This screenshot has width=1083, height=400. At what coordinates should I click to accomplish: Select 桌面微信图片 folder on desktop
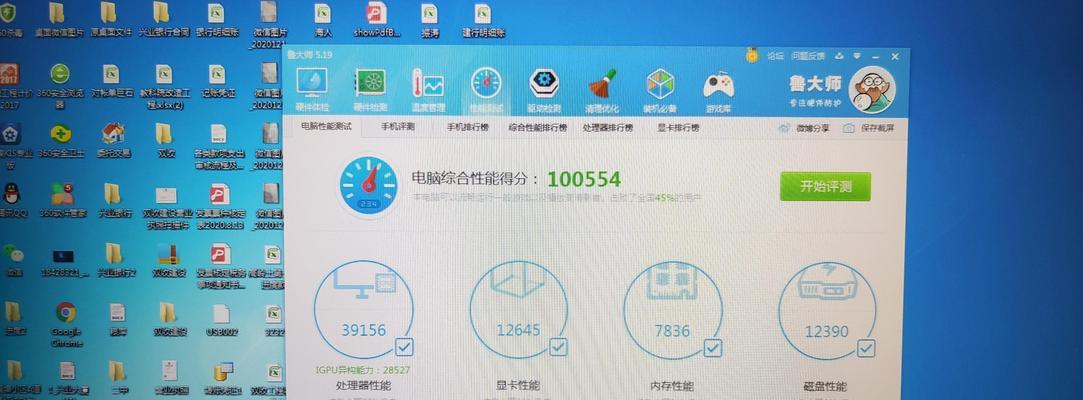click(x=58, y=21)
